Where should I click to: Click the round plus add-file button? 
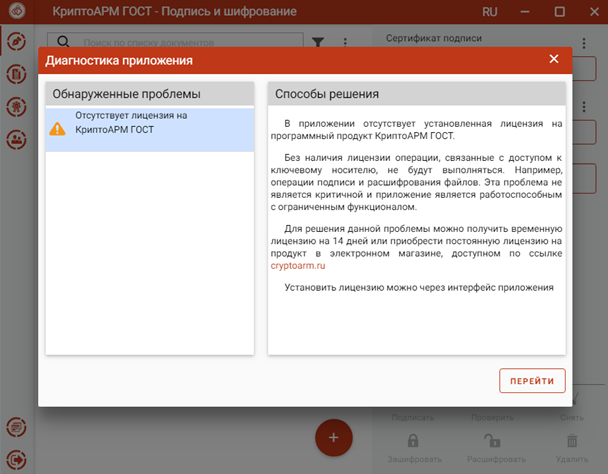(333, 438)
